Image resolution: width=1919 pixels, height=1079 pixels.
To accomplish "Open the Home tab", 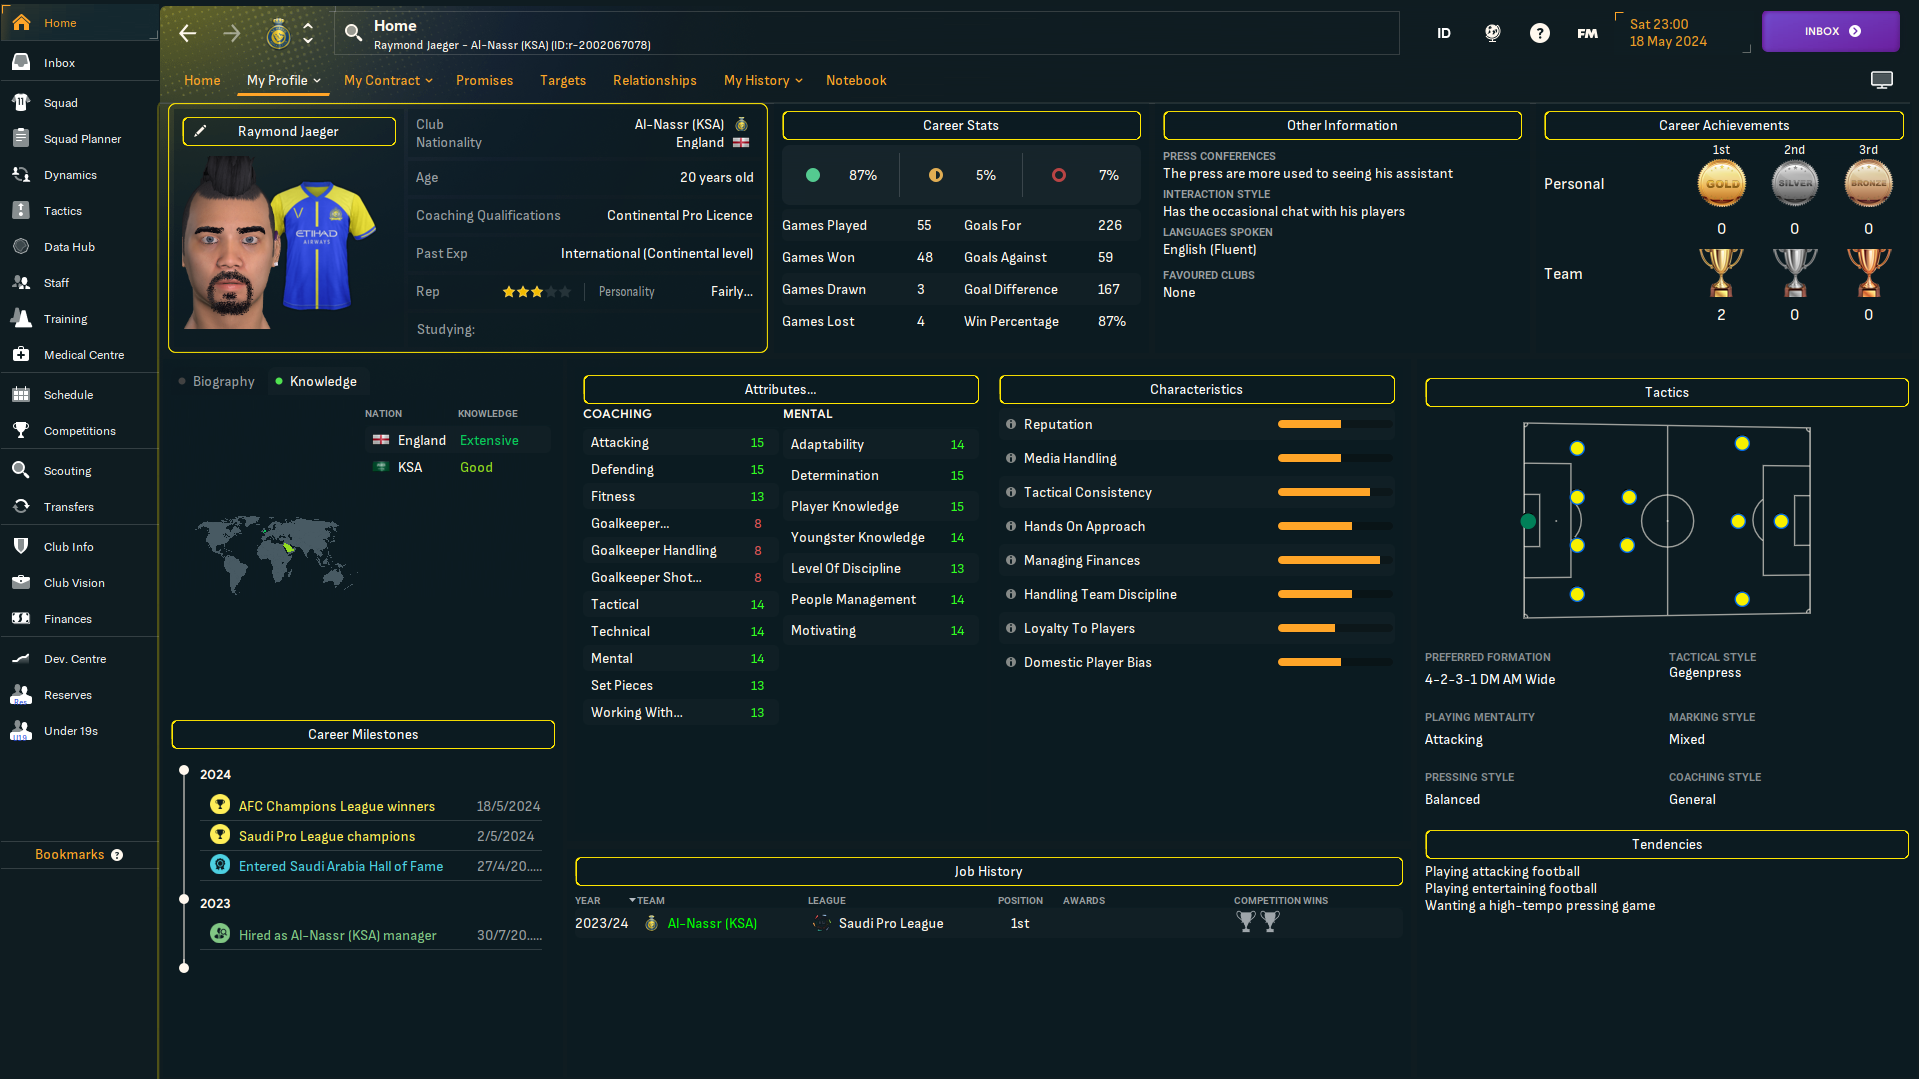I will point(202,80).
